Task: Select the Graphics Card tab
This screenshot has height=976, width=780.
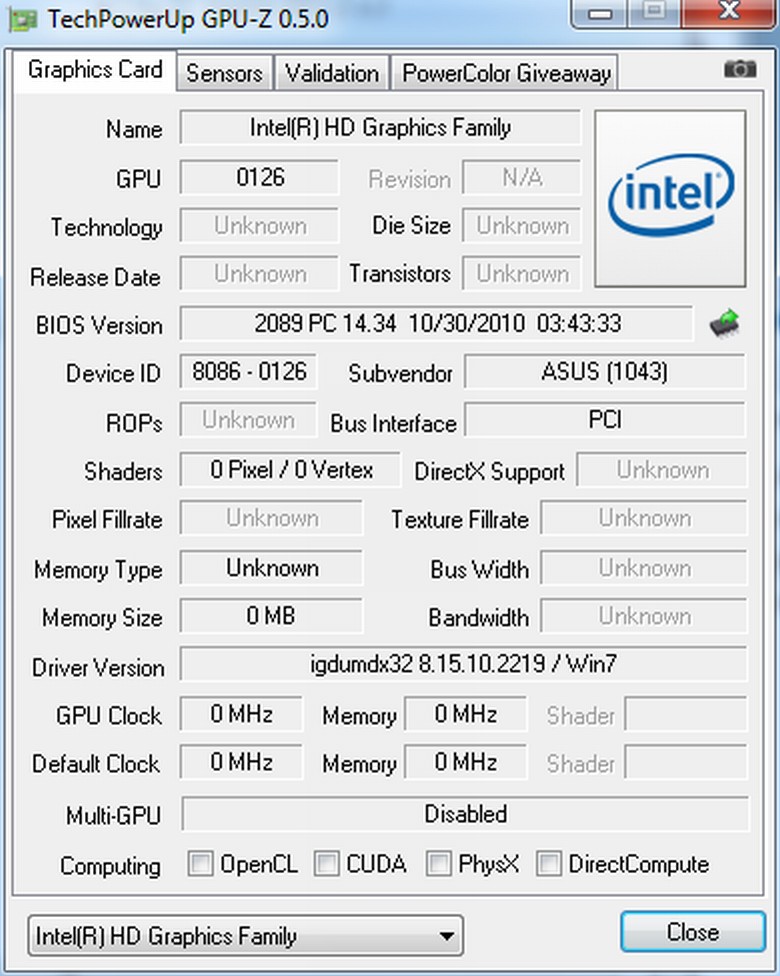Action: pyautogui.click(x=95, y=70)
